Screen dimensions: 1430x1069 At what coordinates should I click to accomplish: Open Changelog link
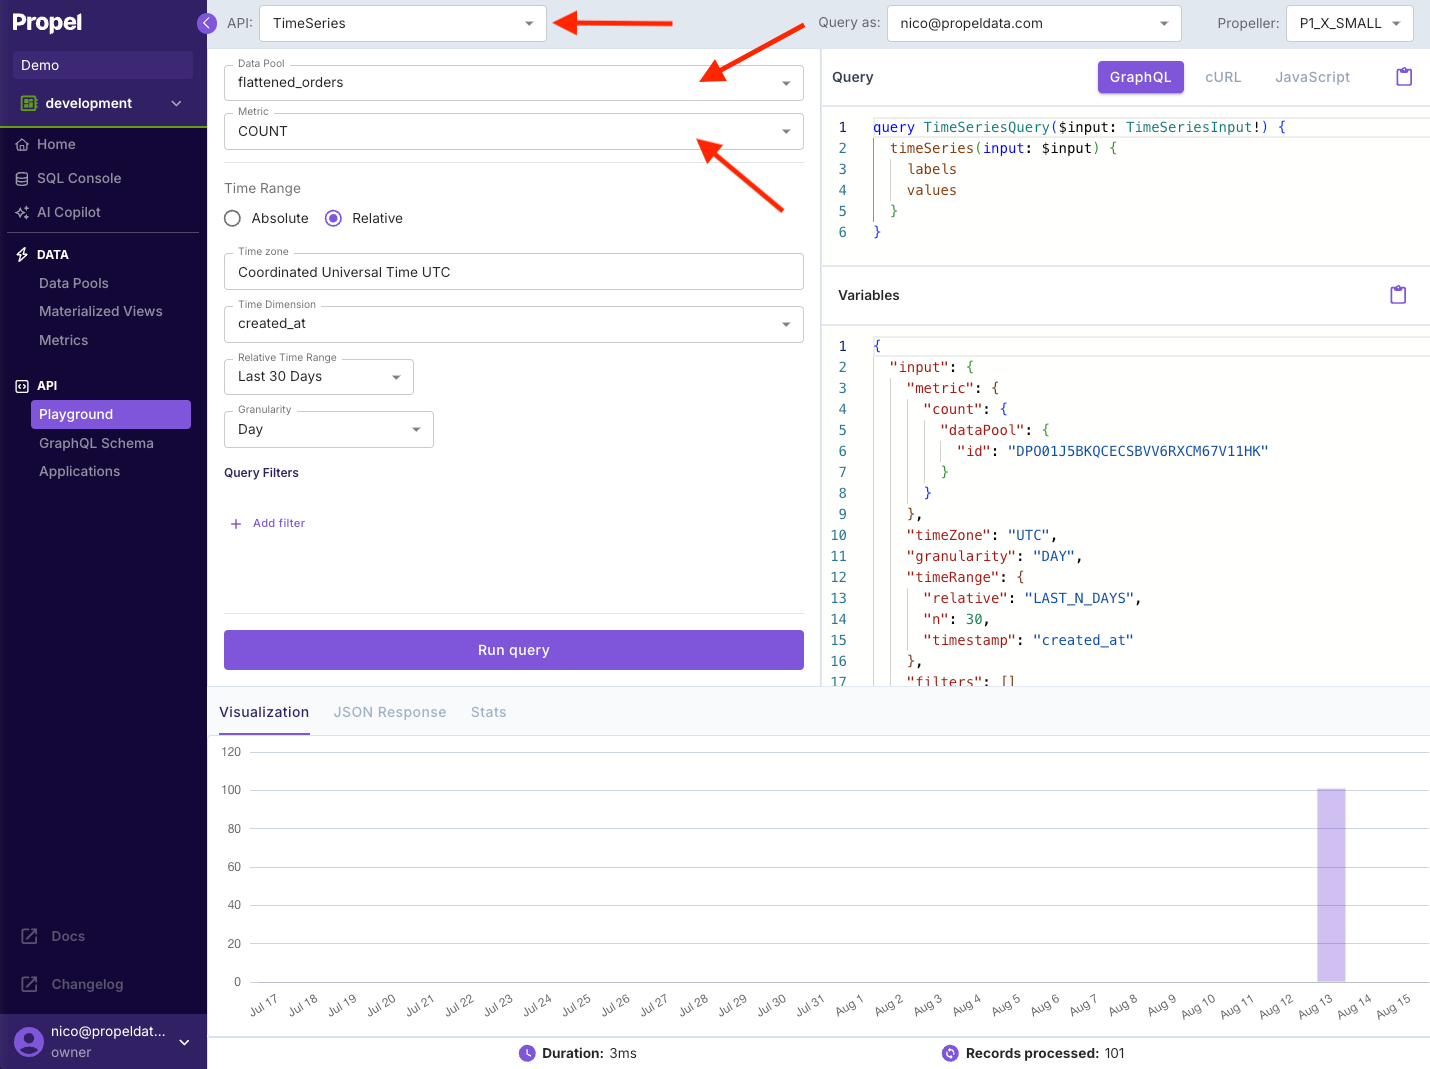87,984
